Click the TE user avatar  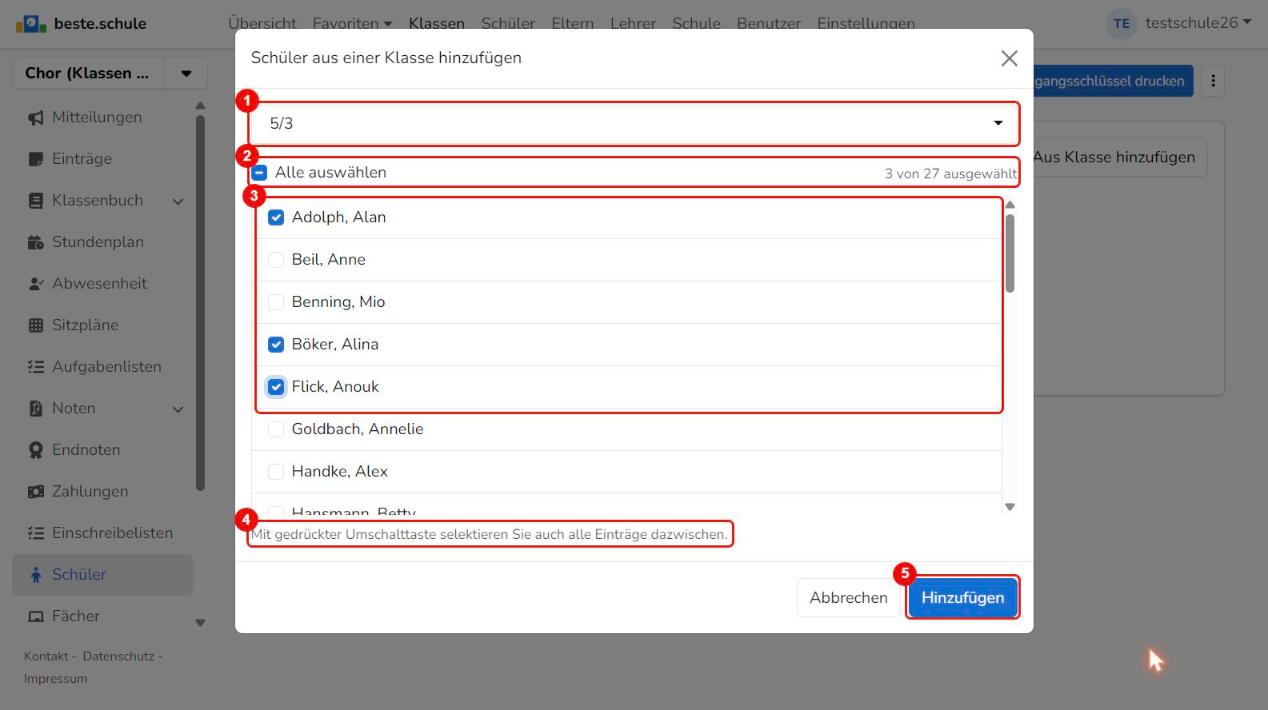pos(1123,23)
